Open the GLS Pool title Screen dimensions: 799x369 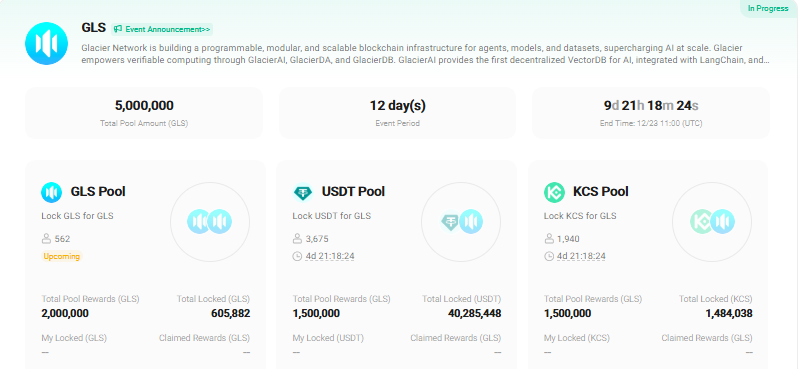[98, 192]
